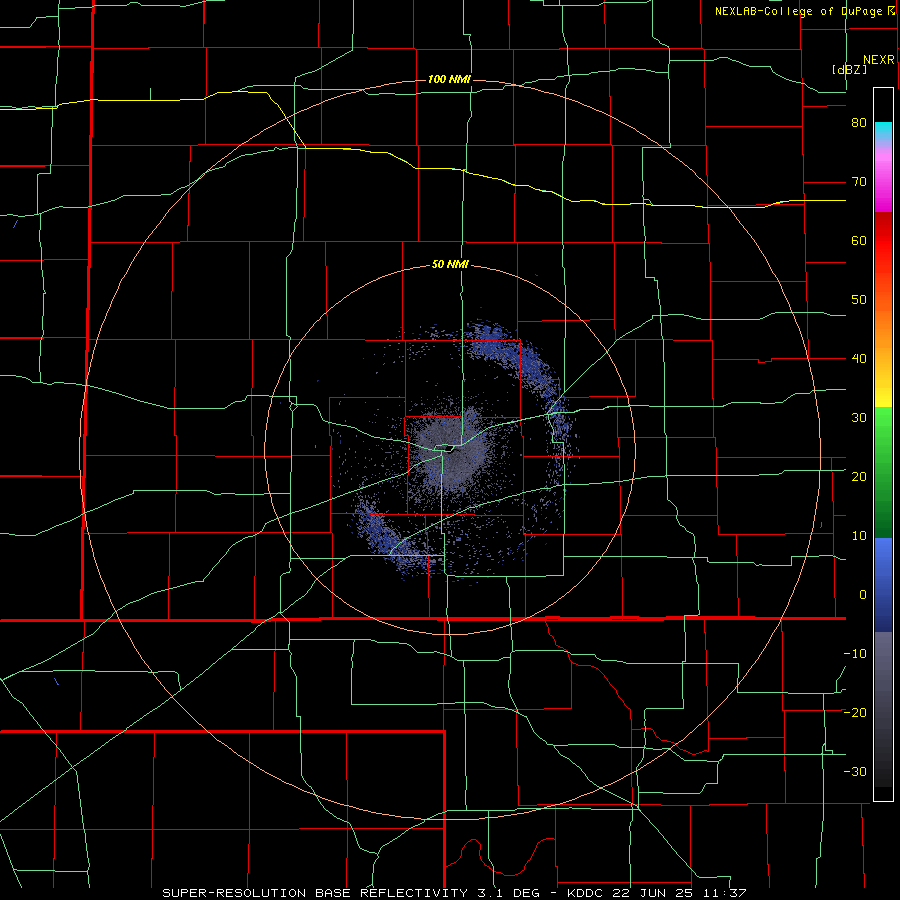The width and height of the screenshot is (900, 900).
Task: Click the 100 NMI range ring label
Action: point(449,79)
